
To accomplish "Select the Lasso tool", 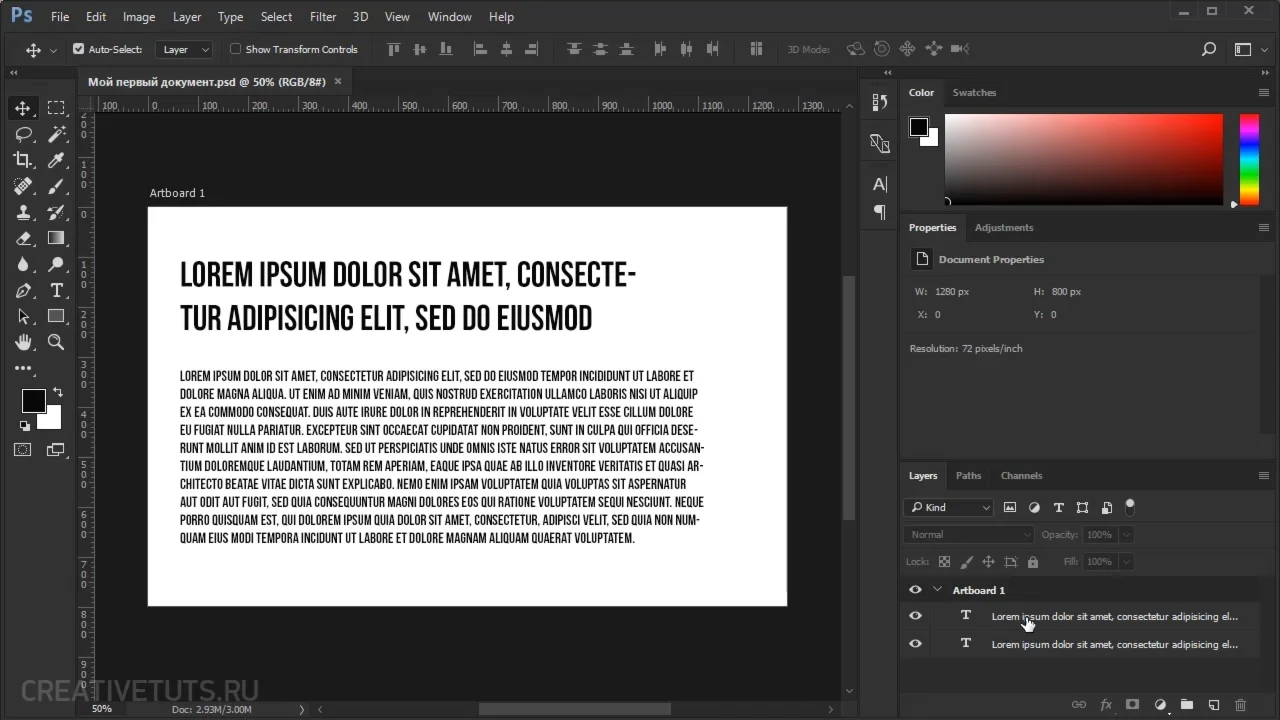I will (23, 134).
